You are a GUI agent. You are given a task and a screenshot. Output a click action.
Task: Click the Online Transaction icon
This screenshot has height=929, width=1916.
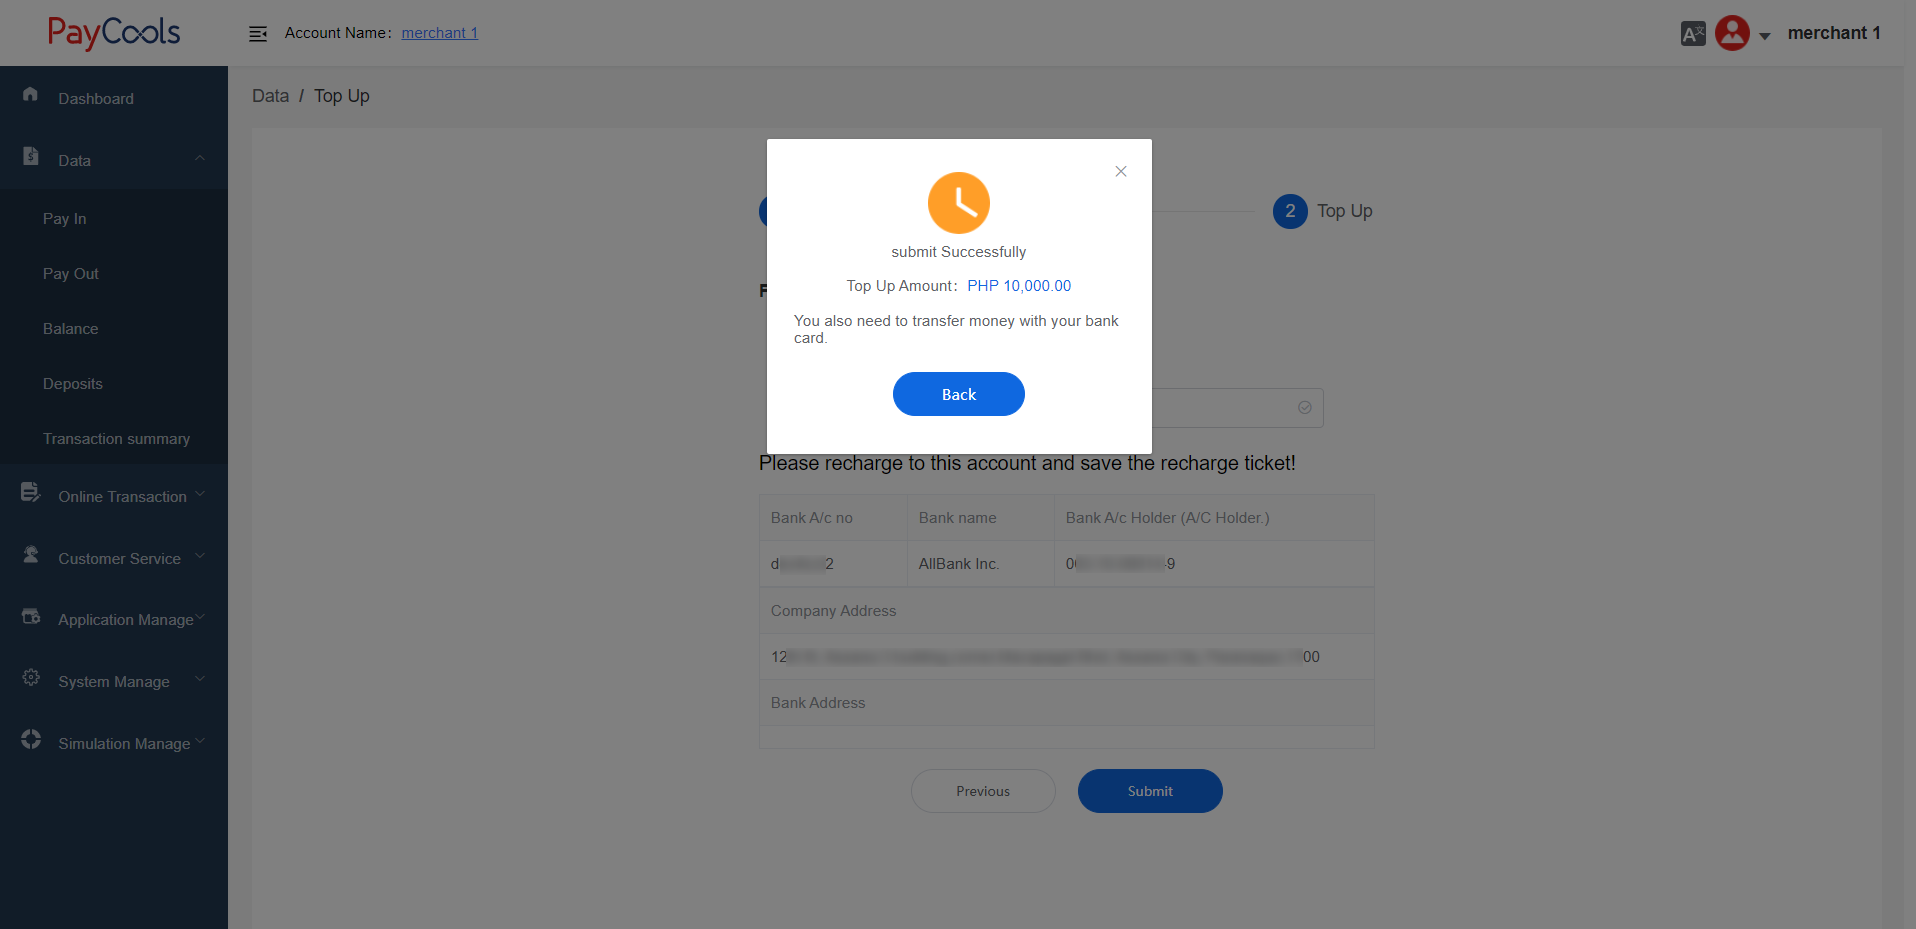[x=30, y=492]
